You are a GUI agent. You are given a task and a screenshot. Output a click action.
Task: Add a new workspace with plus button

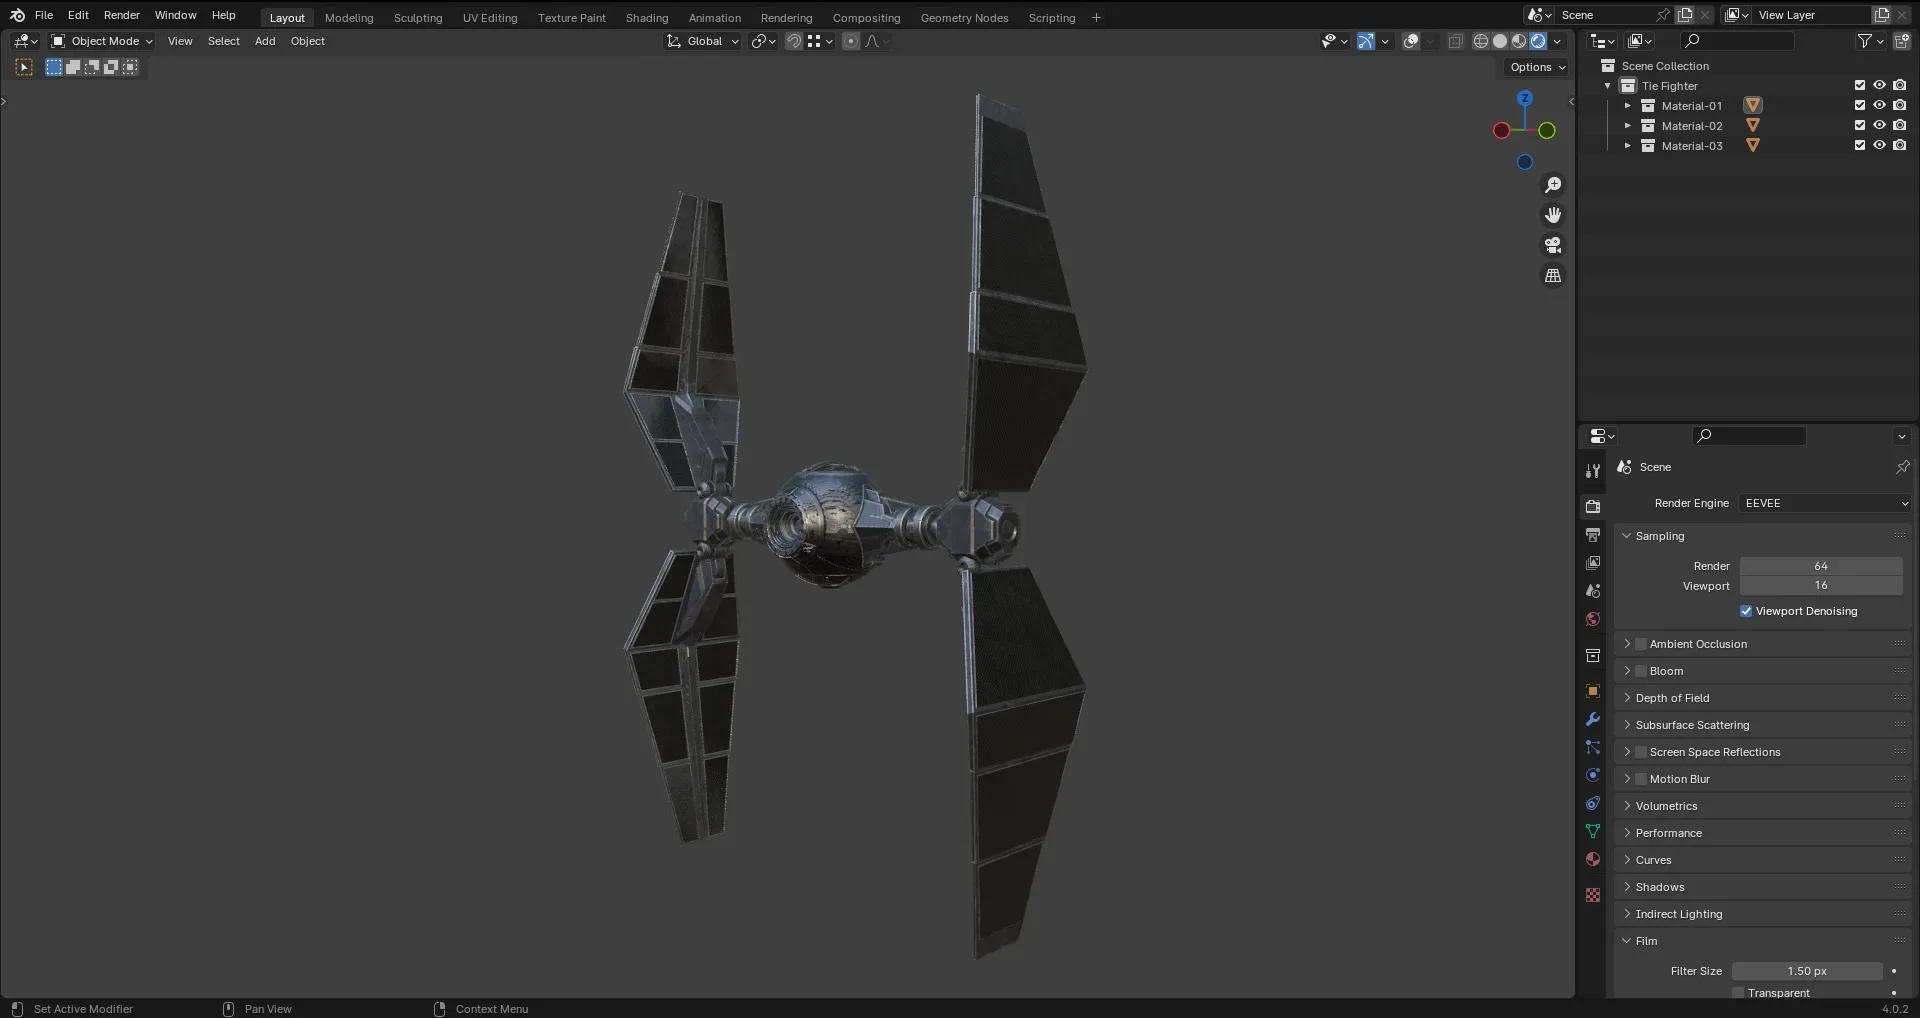pos(1096,18)
